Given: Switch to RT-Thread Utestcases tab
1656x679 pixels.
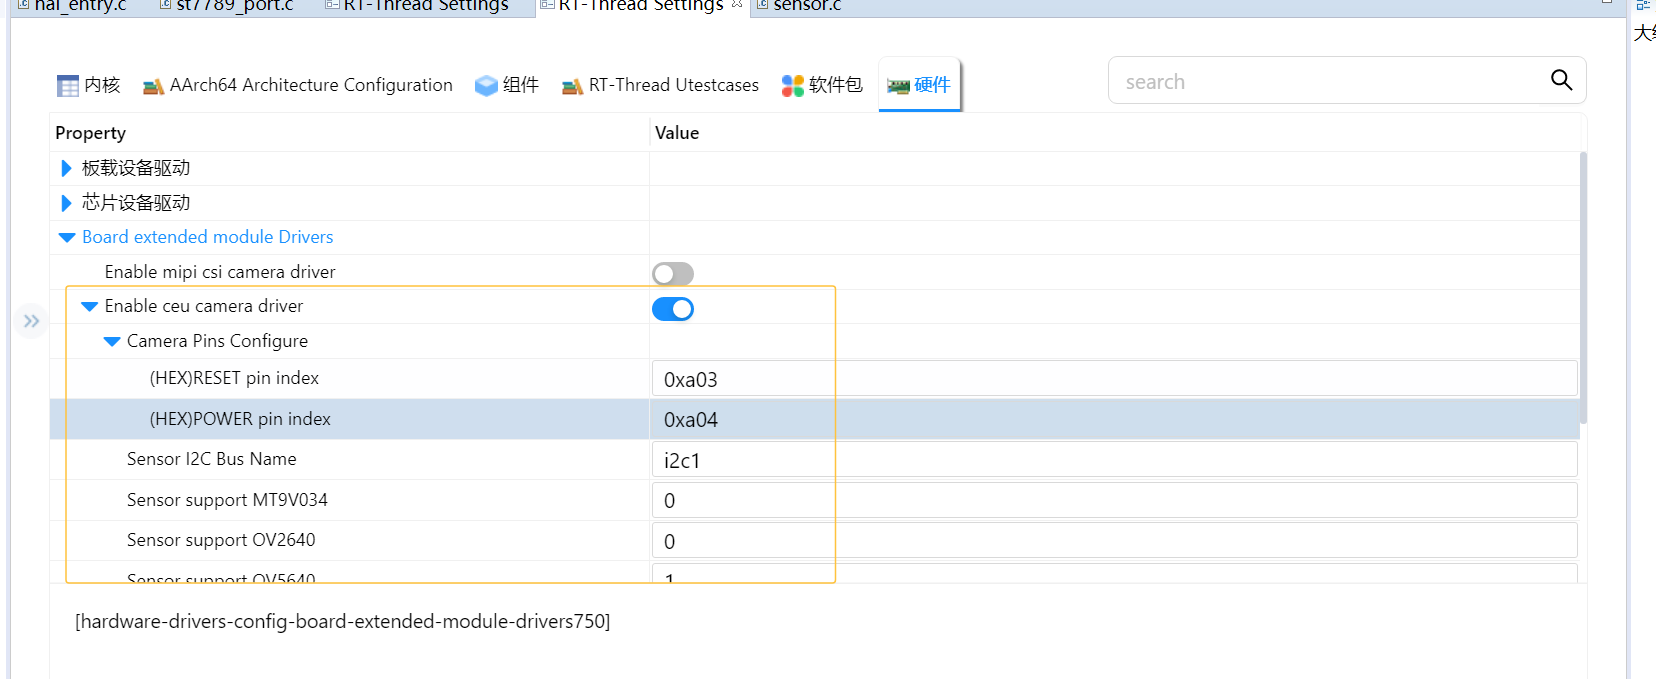Looking at the screenshot, I should point(660,85).
